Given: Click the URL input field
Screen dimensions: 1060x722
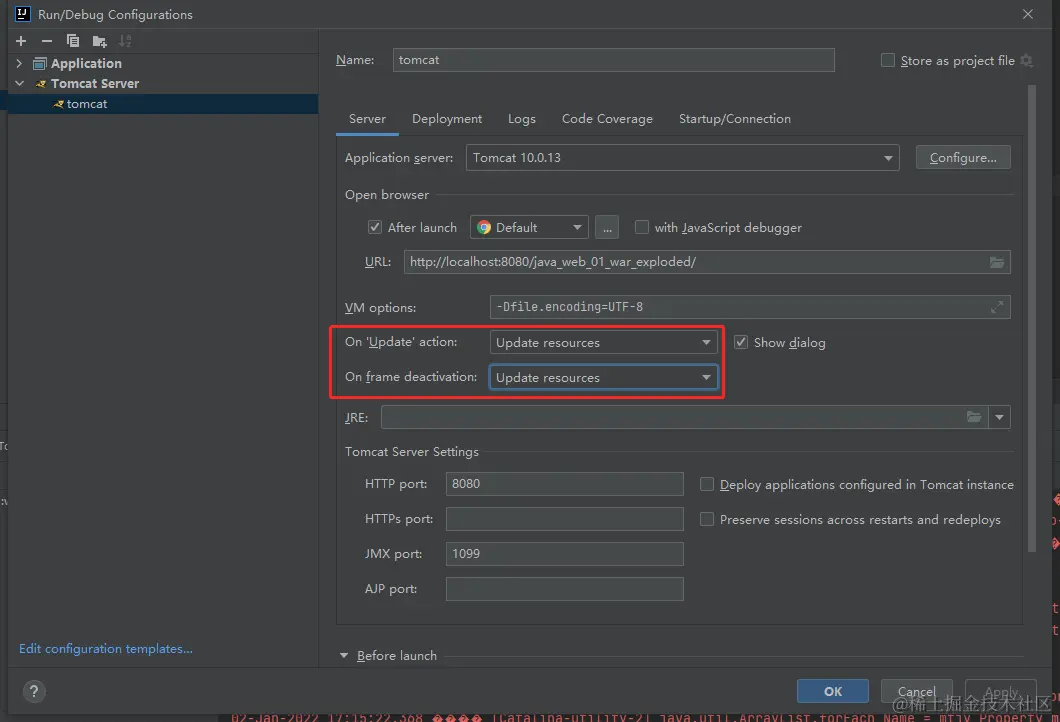Looking at the screenshot, I should coord(706,262).
